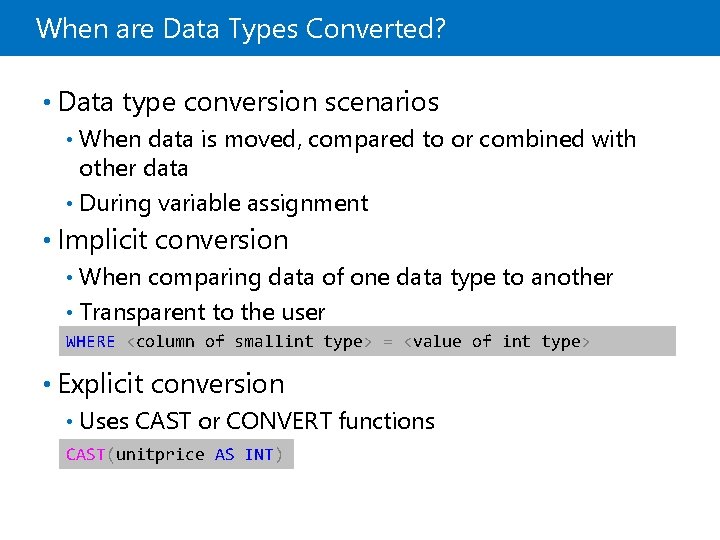Screen dimensions: 720x540
Task: Click the 'Implicit conversion' heading
Action: (x=173, y=240)
